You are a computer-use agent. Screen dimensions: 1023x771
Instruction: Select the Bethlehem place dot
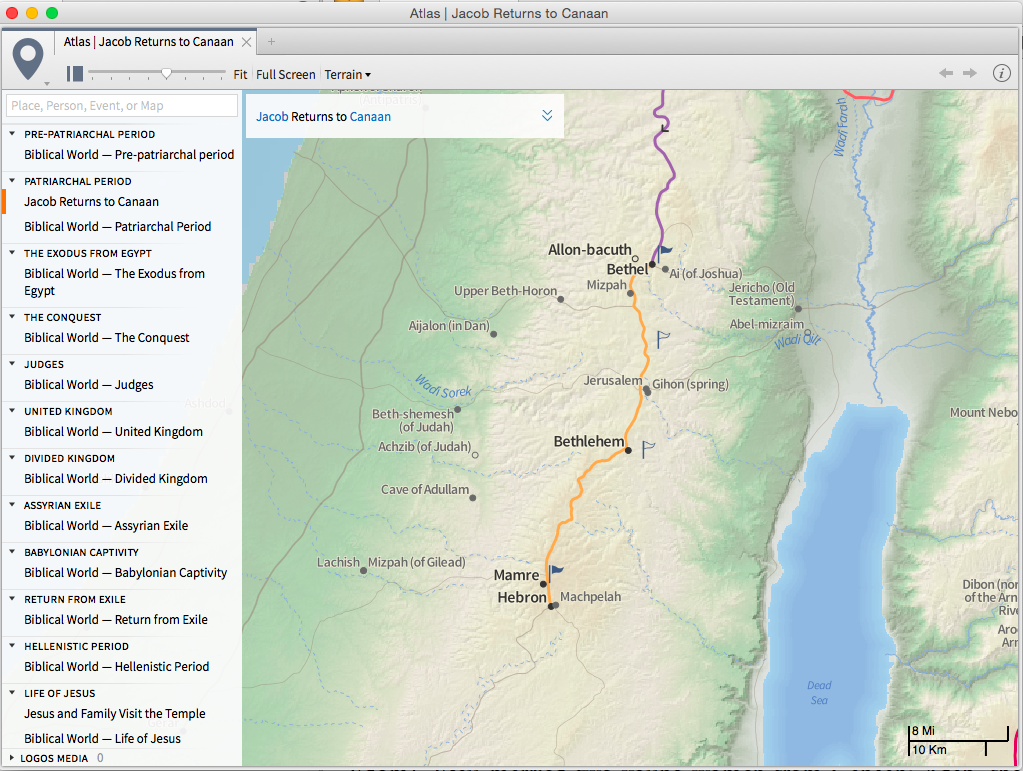628,450
